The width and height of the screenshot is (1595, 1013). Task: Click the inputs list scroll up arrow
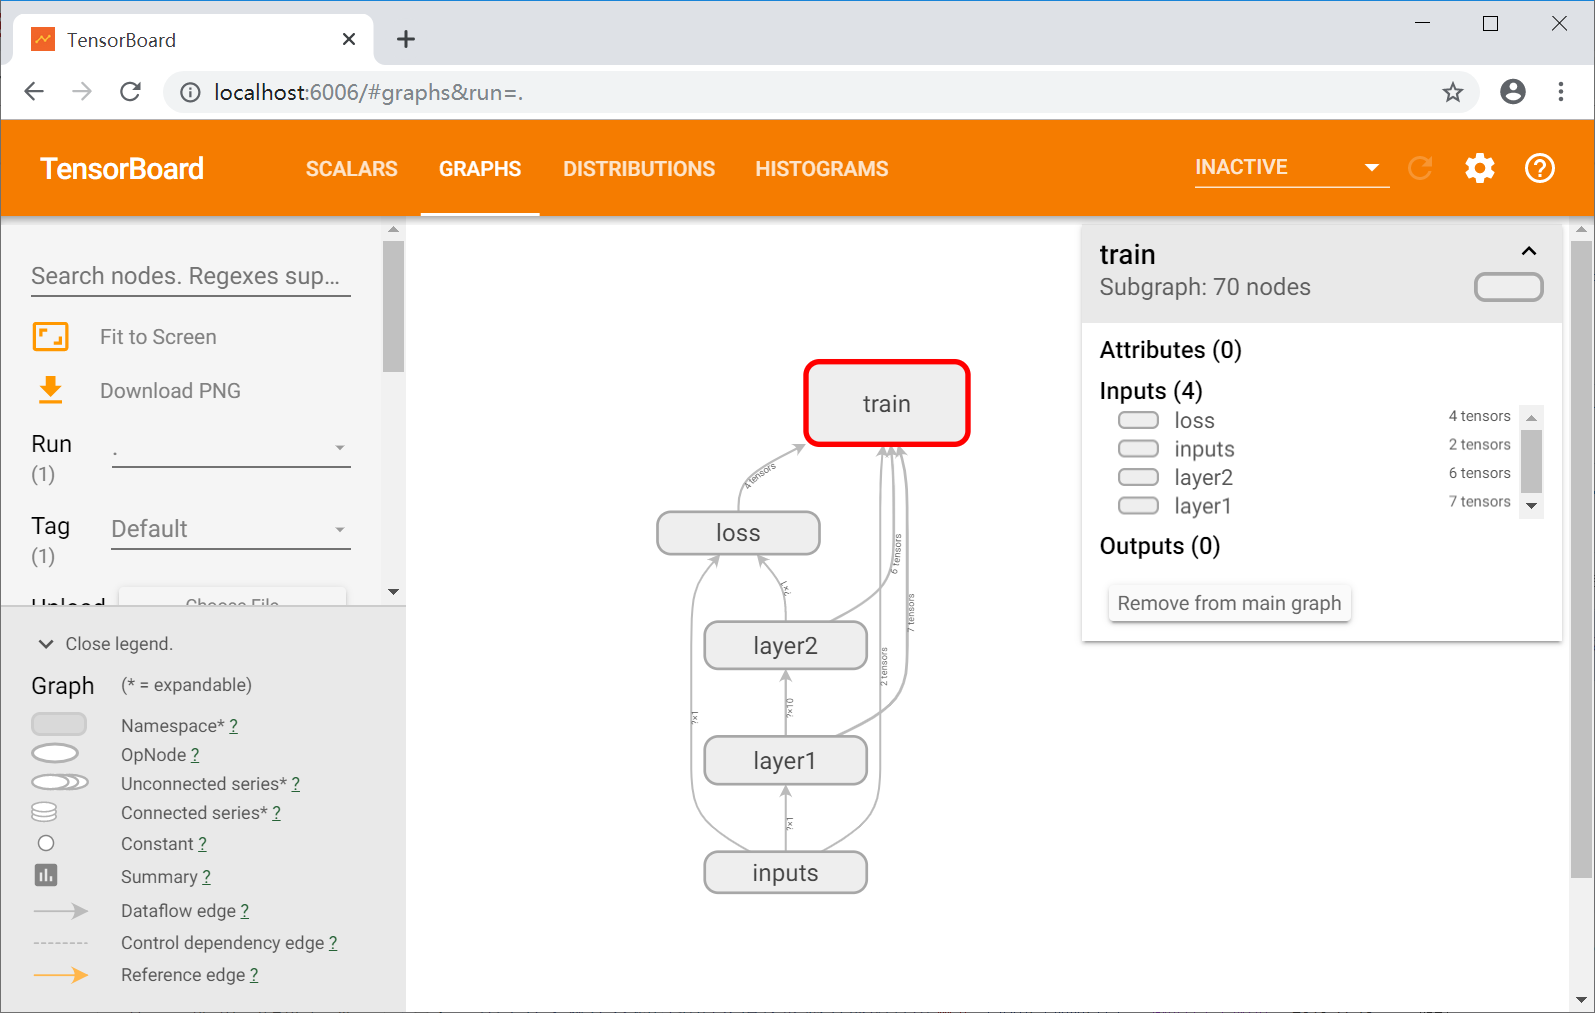pyautogui.click(x=1531, y=417)
